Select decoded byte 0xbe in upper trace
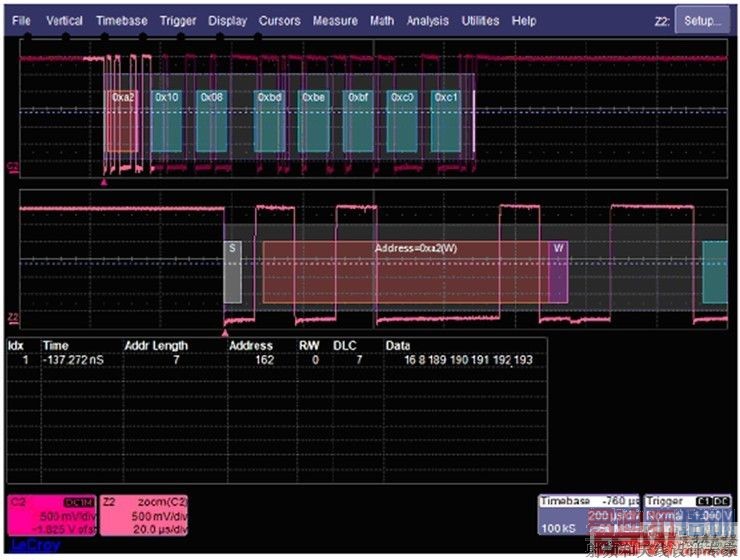The height and width of the screenshot is (560, 740). click(x=314, y=121)
